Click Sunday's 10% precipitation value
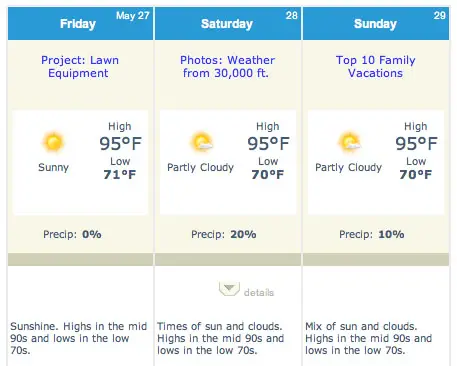 click(391, 234)
